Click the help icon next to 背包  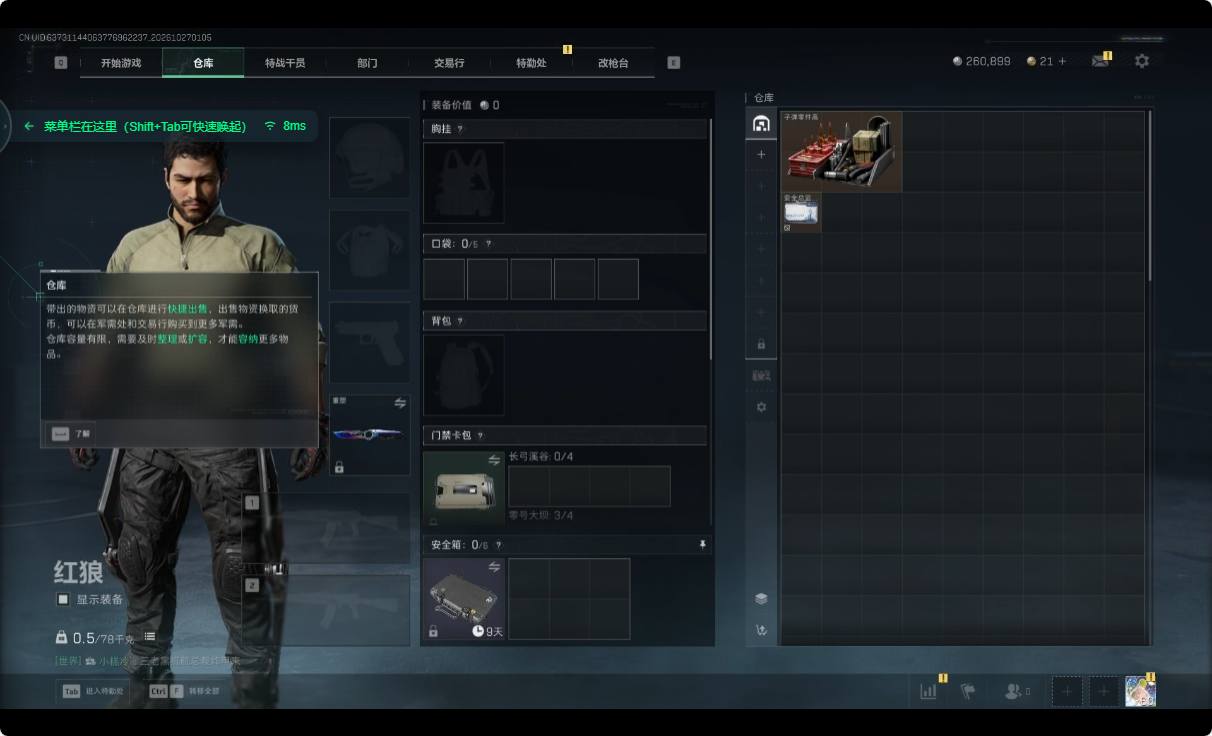click(460, 321)
